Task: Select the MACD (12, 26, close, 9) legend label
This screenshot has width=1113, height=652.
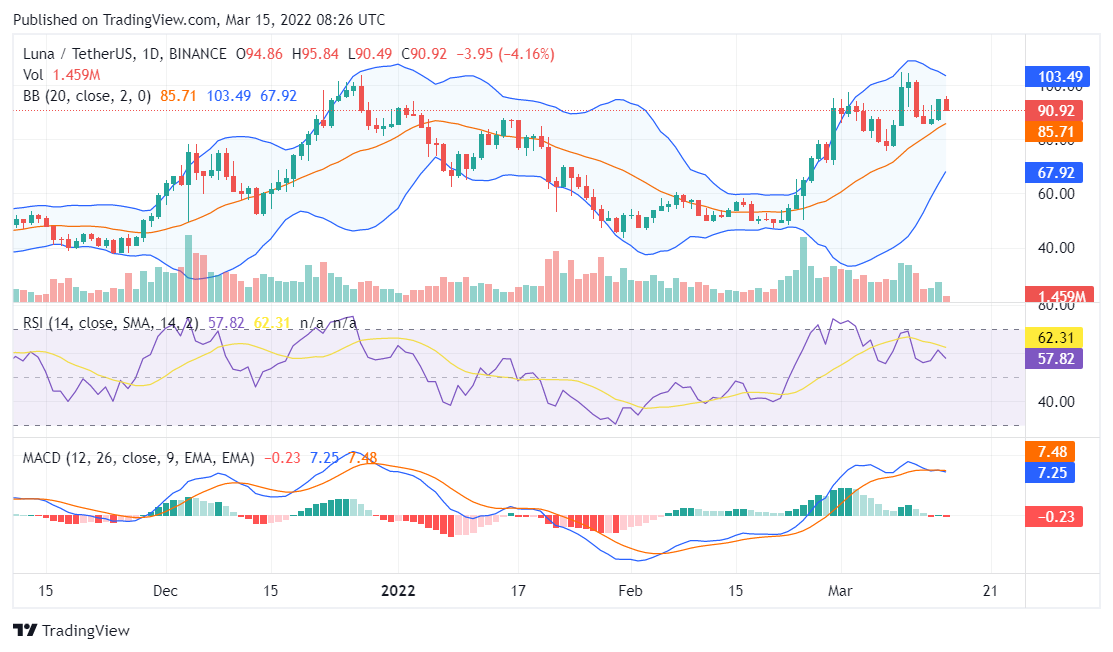Action: pyautogui.click(x=138, y=458)
